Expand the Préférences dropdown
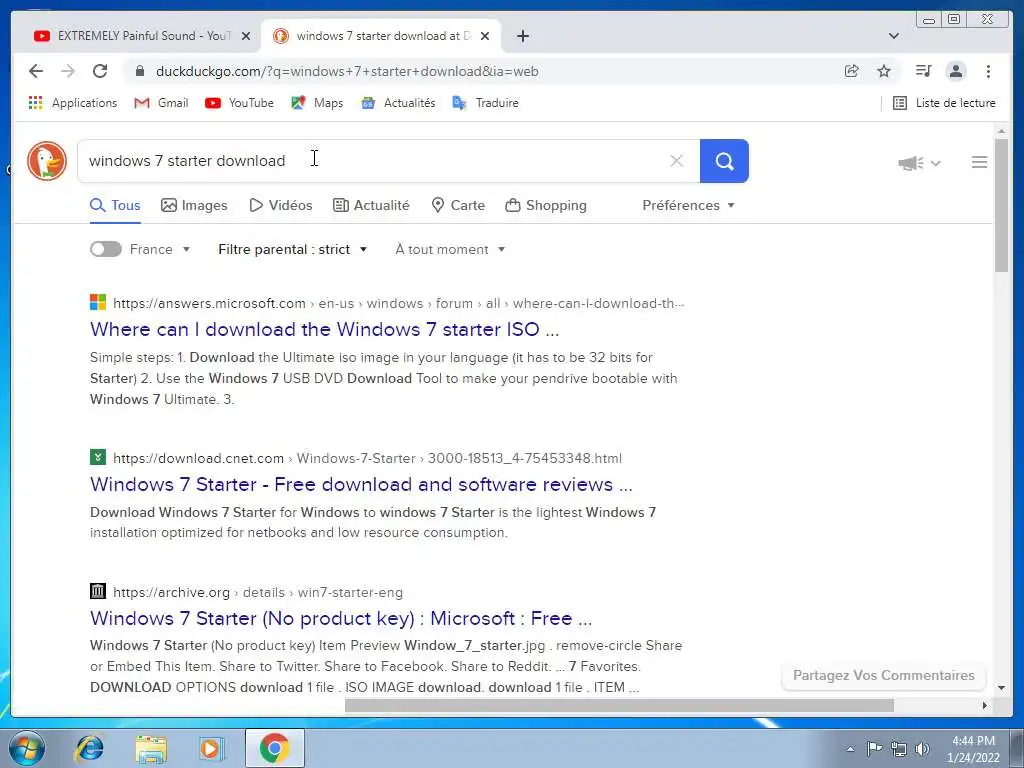 click(688, 205)
